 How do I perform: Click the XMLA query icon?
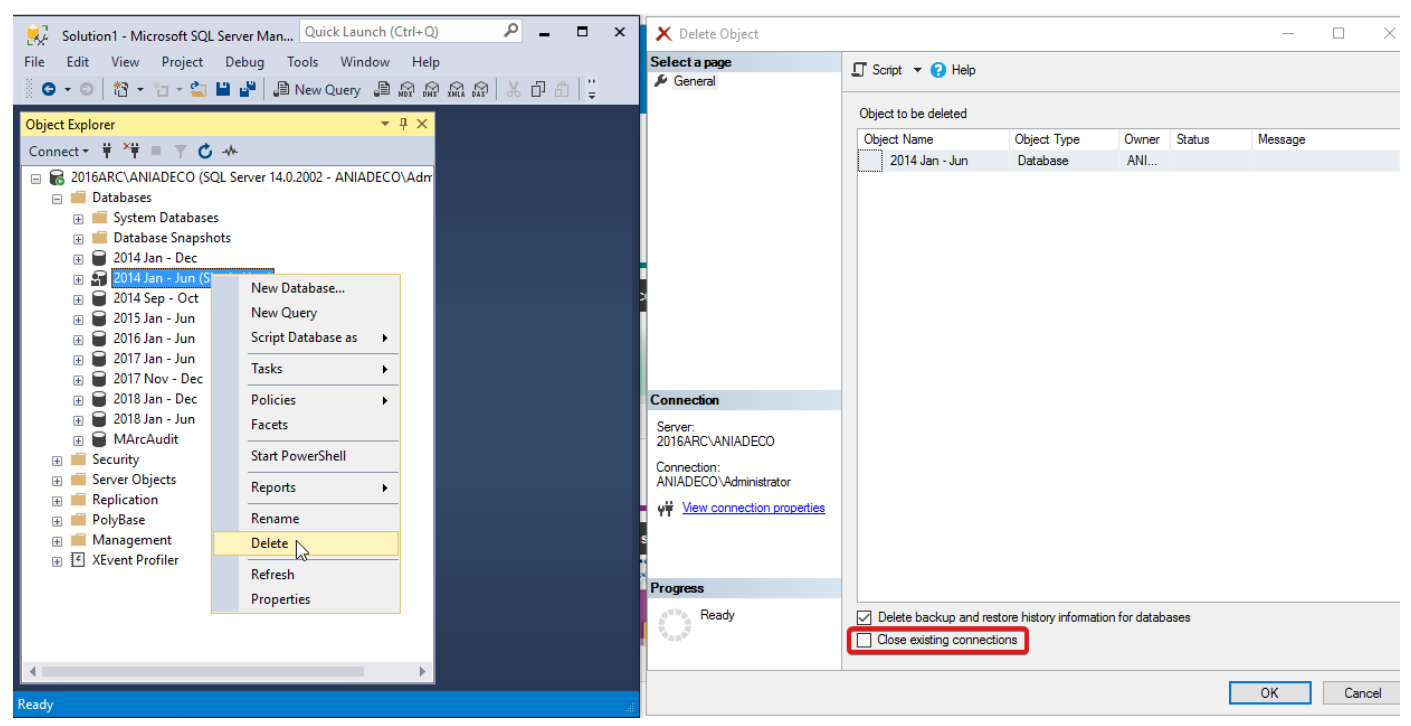tap(456, 90)
